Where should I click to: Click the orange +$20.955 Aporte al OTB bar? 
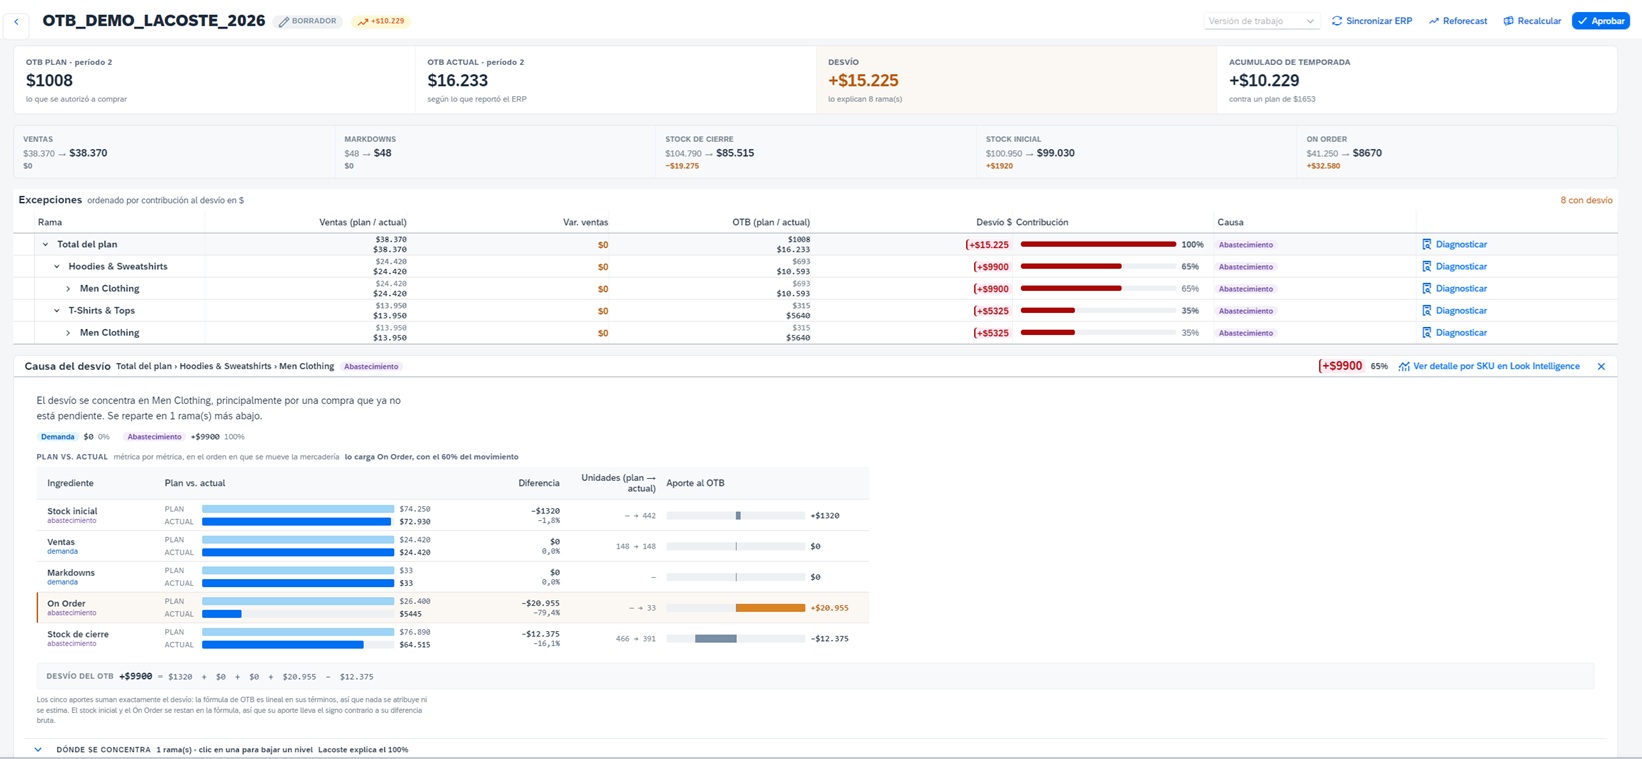click(x=770, y=608)
